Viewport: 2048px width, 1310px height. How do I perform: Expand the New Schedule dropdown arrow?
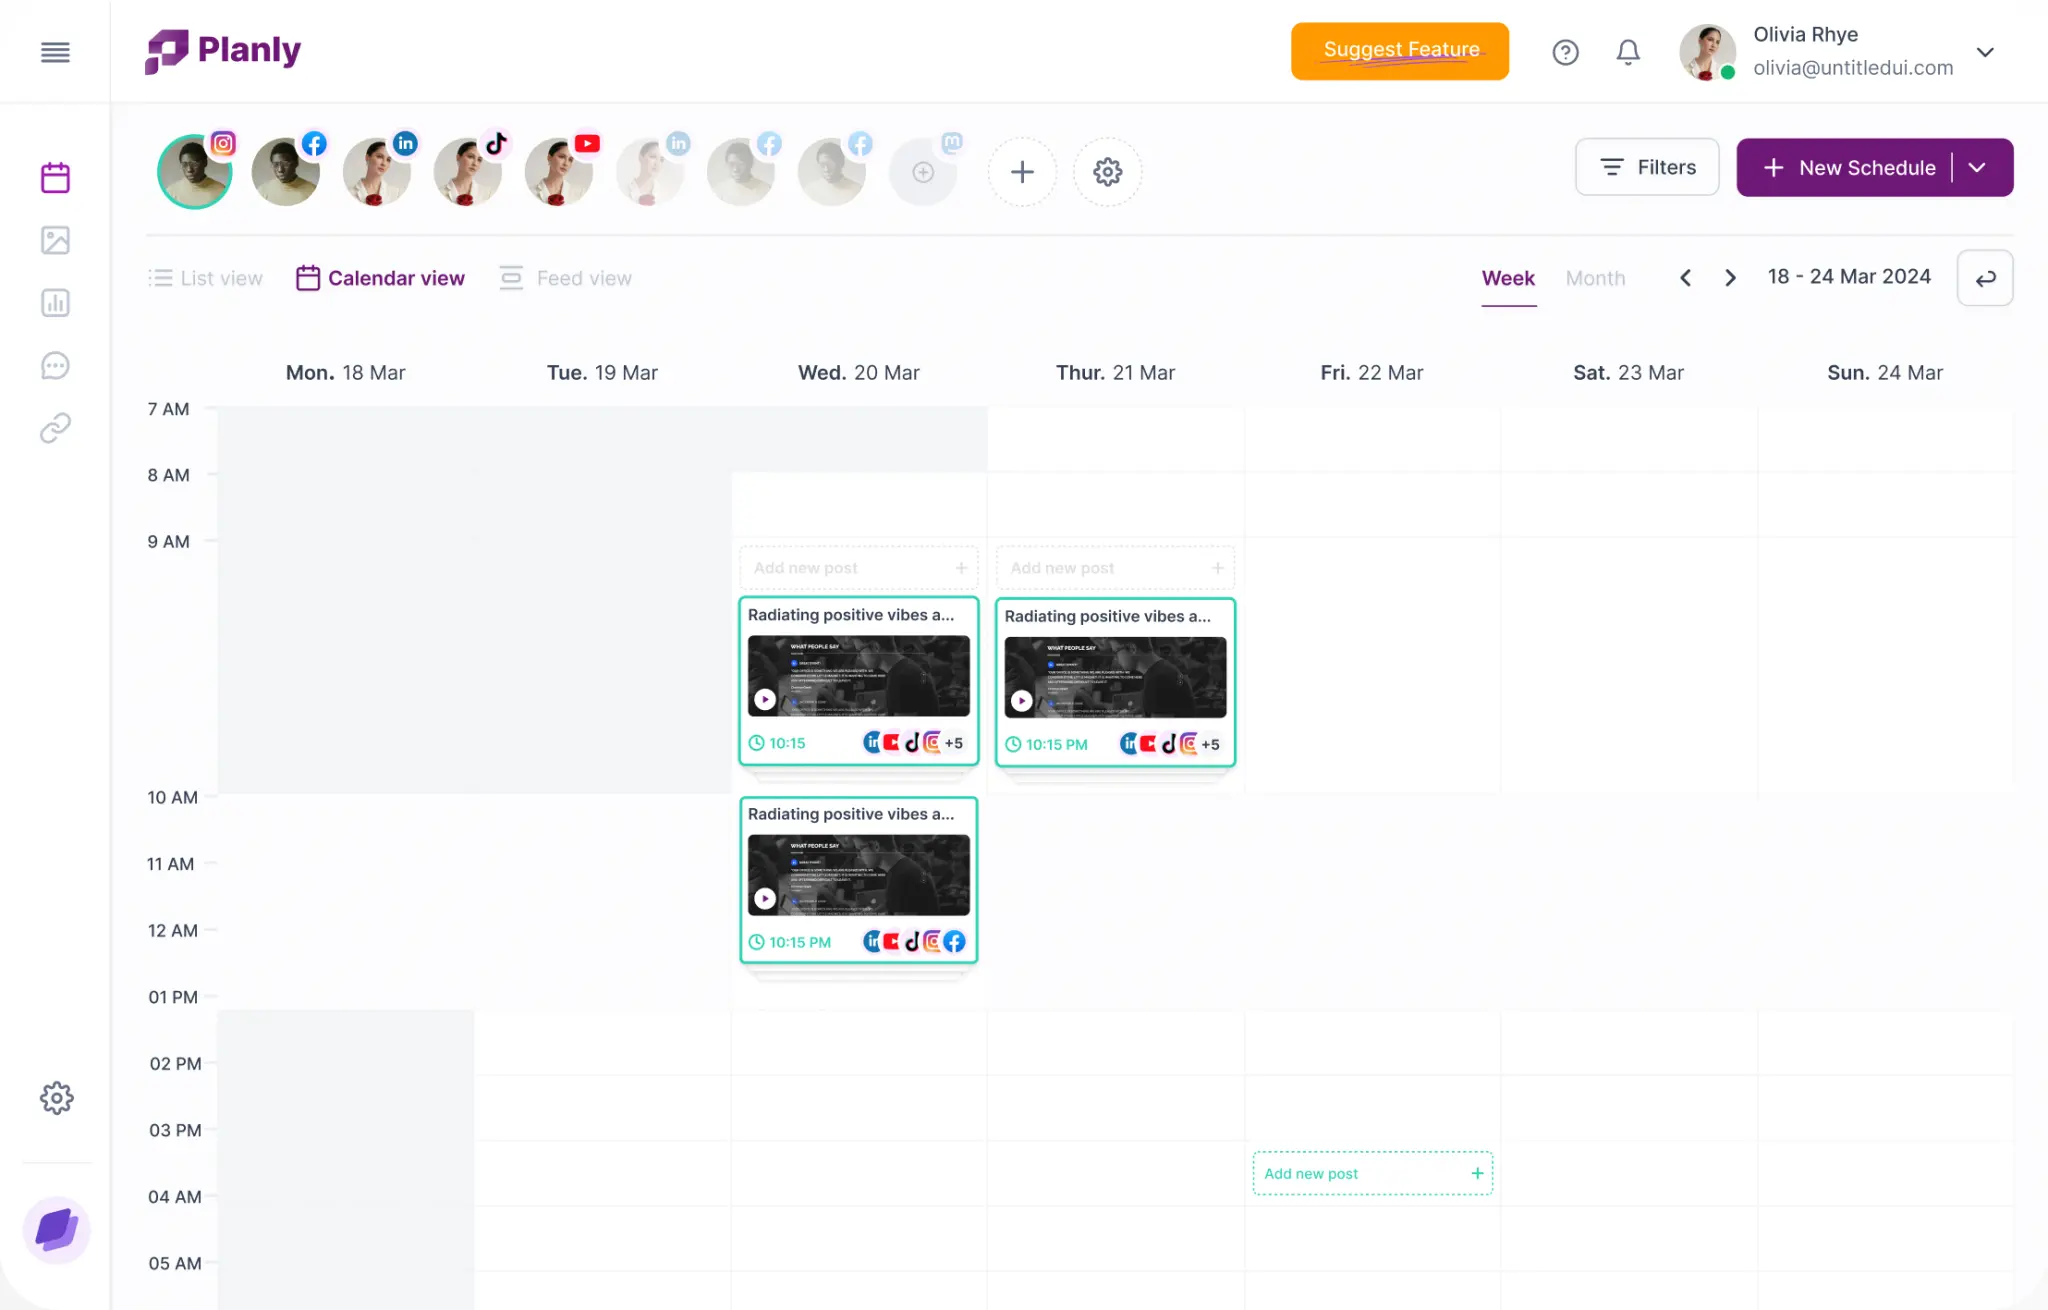click(x=1977, y=168)
